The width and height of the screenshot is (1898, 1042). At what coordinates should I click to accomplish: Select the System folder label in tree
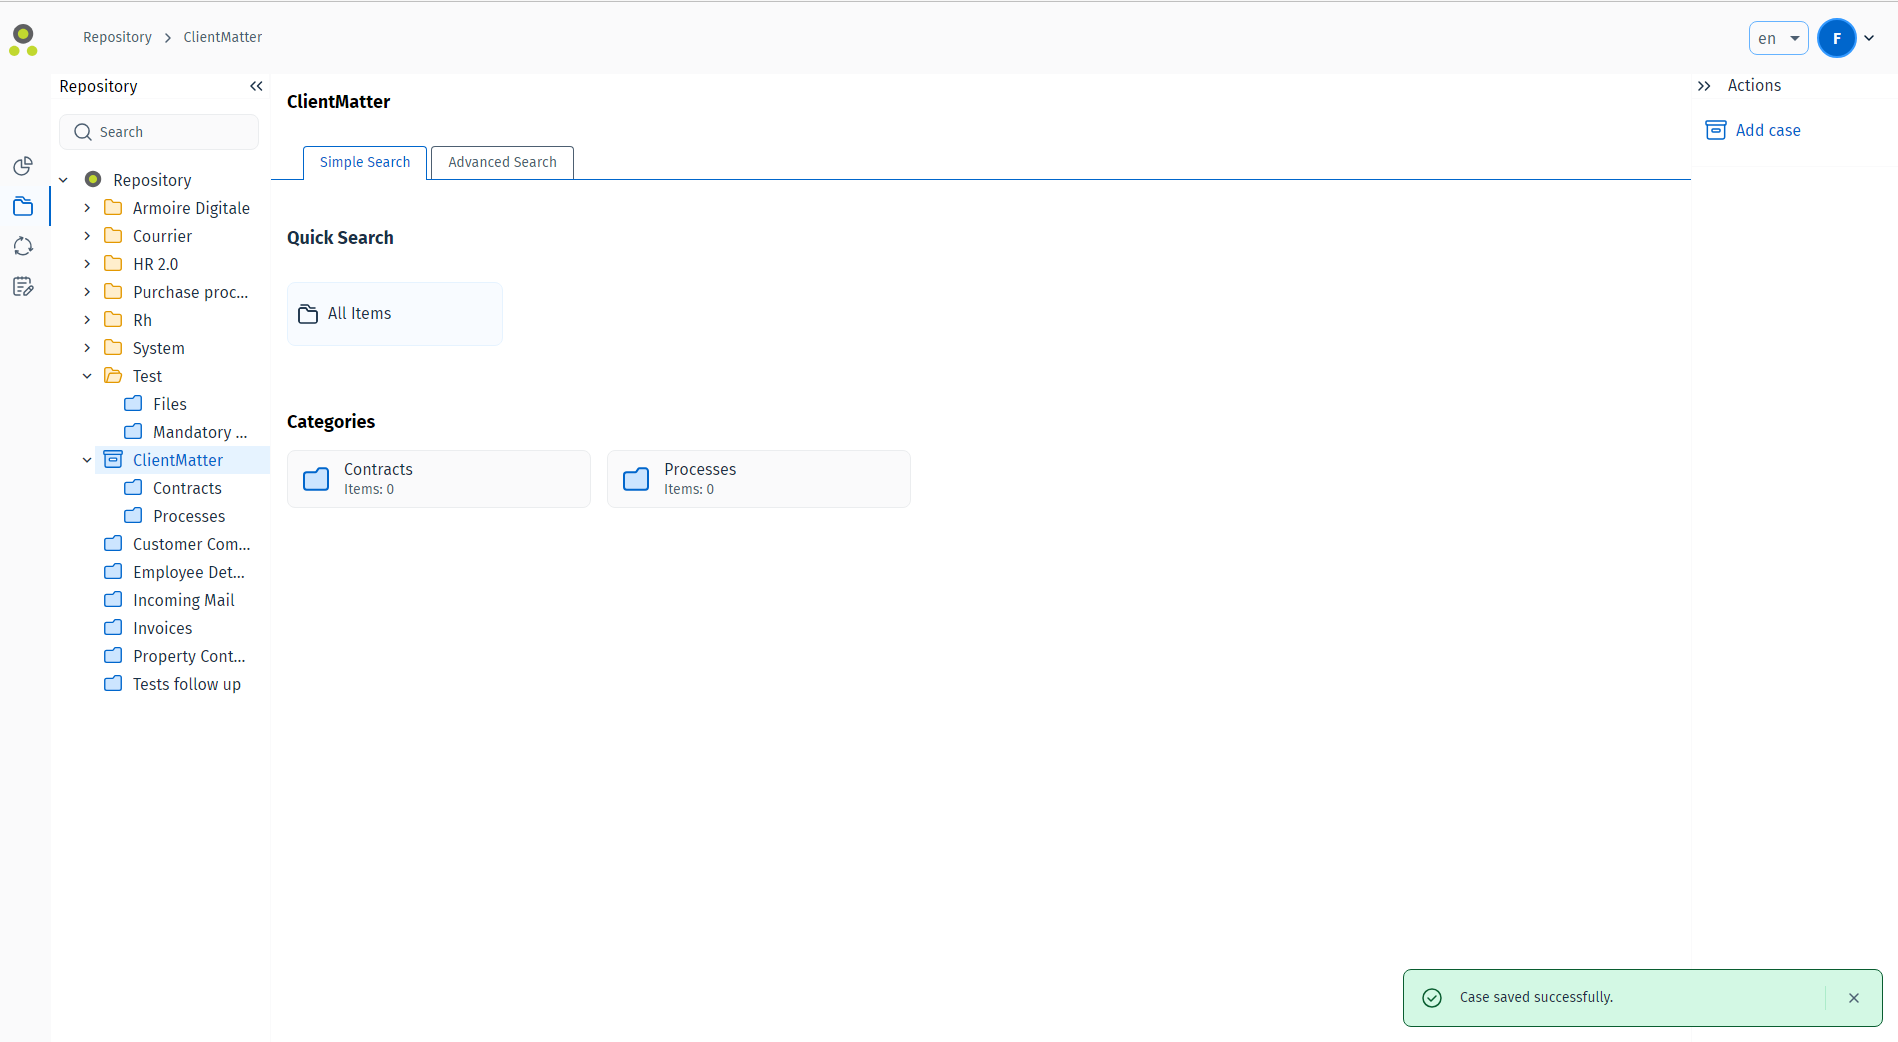point(159,348)
